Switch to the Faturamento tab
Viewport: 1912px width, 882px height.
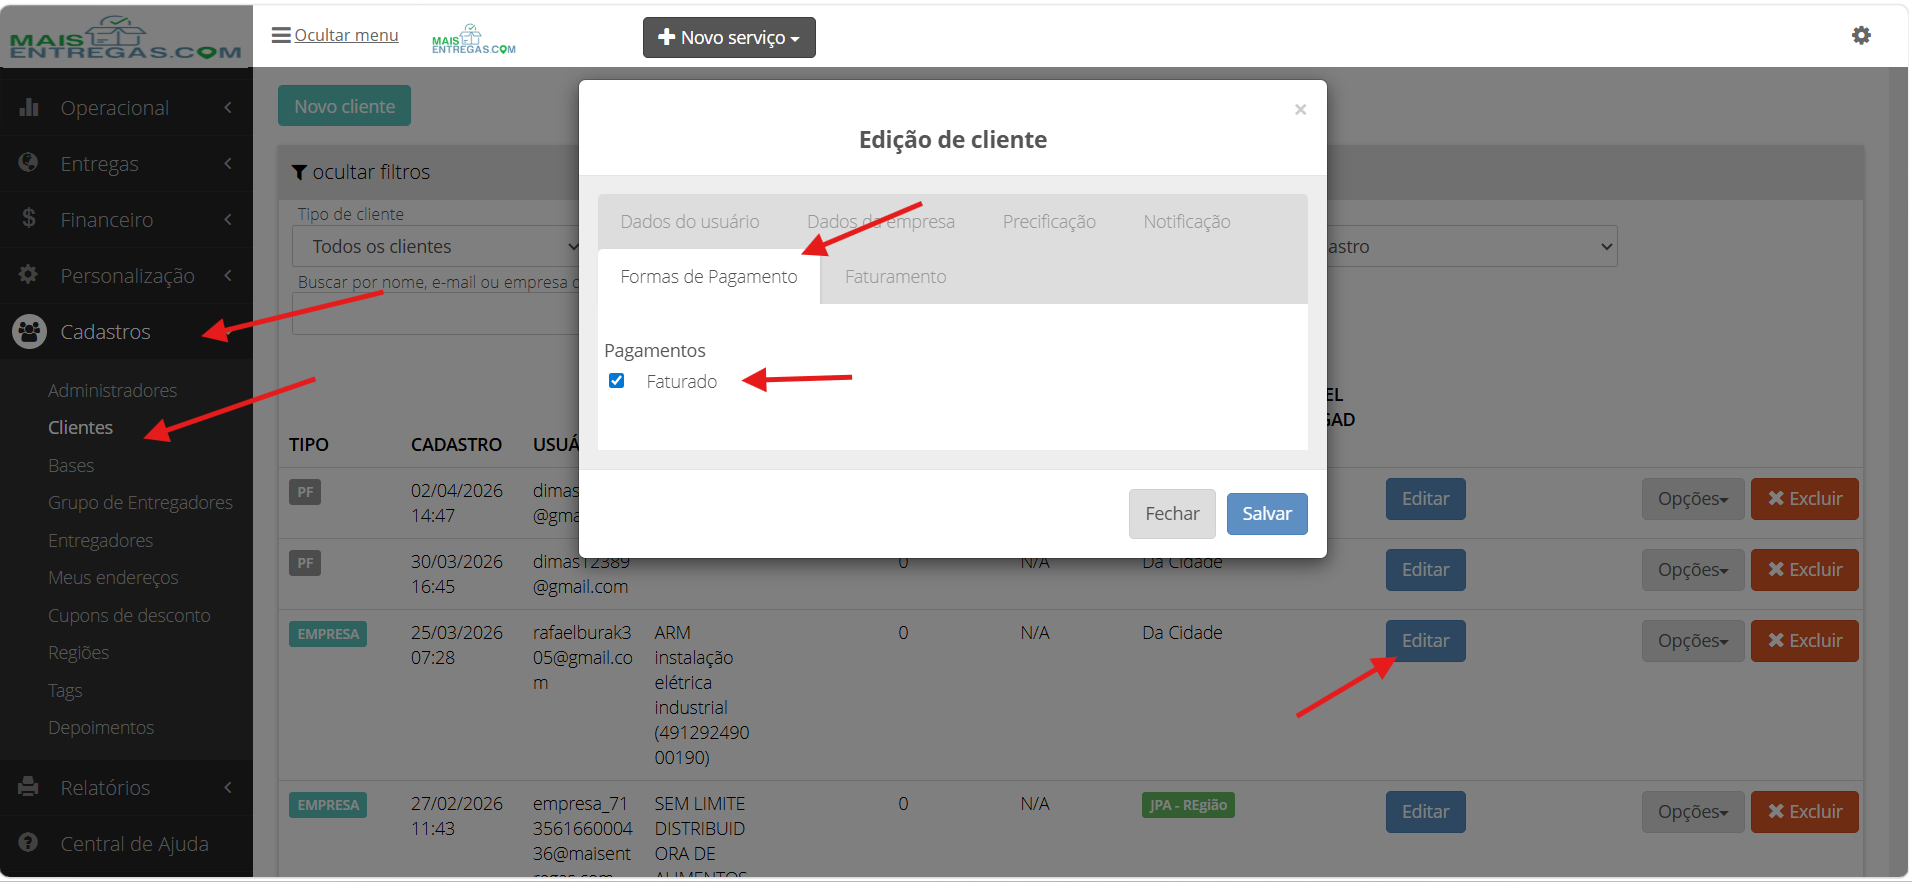pos(895,277)
